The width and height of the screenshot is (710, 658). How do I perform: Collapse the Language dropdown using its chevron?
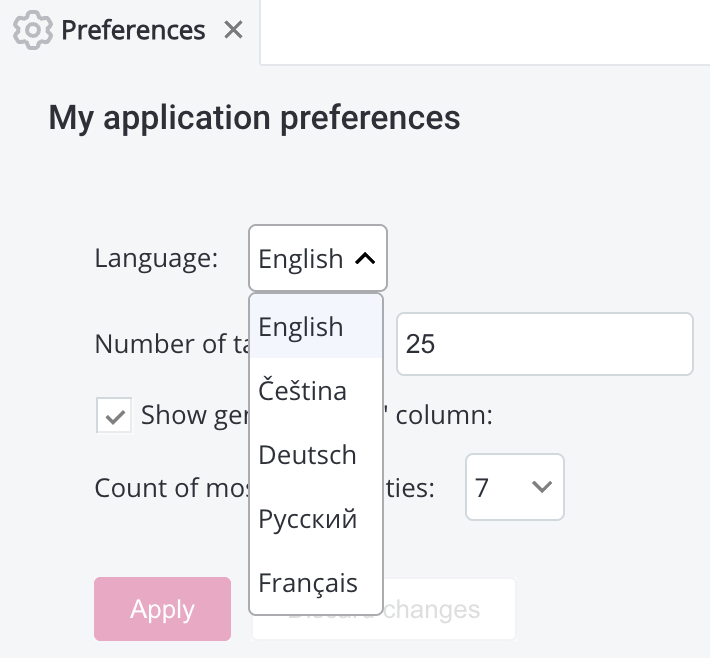(x=365, y=259)
